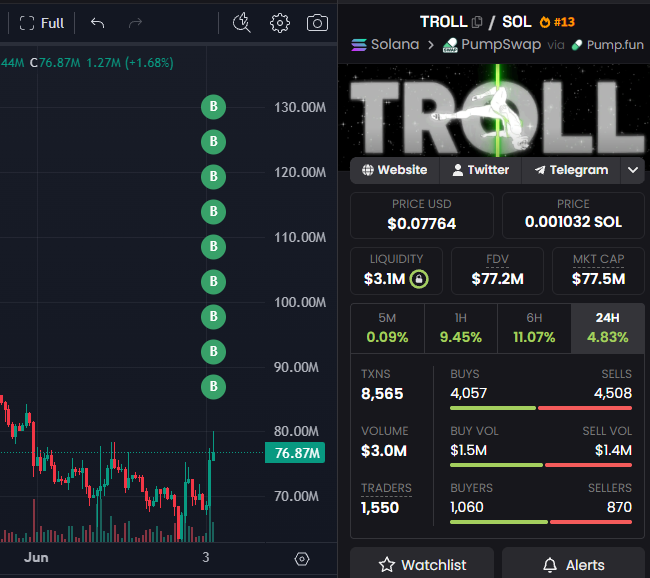The height and width of the screenshot is (578, 650).
Task: Open TROLL Twitter page
Action: click(x=480, y=170)
